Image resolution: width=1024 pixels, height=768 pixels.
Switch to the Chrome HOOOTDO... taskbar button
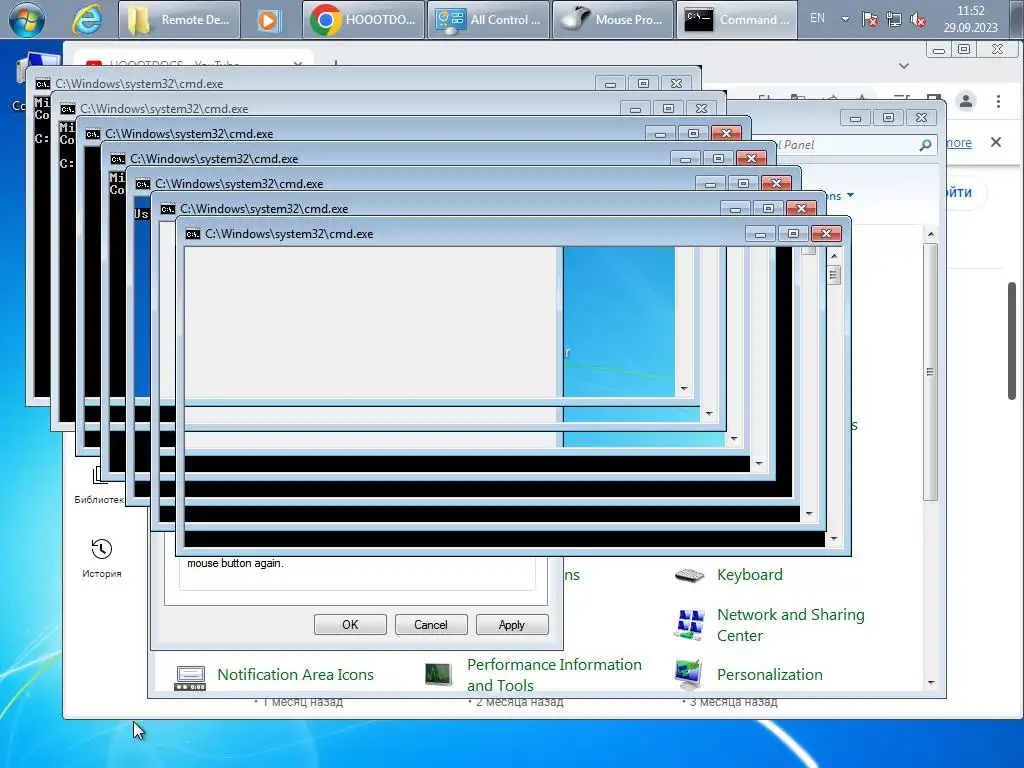pos(363,20)
